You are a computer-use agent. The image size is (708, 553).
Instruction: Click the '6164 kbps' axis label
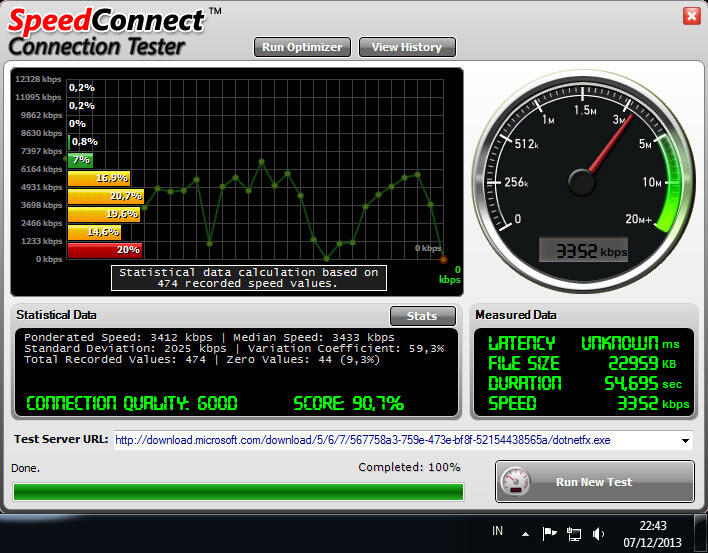pos(42,169)
